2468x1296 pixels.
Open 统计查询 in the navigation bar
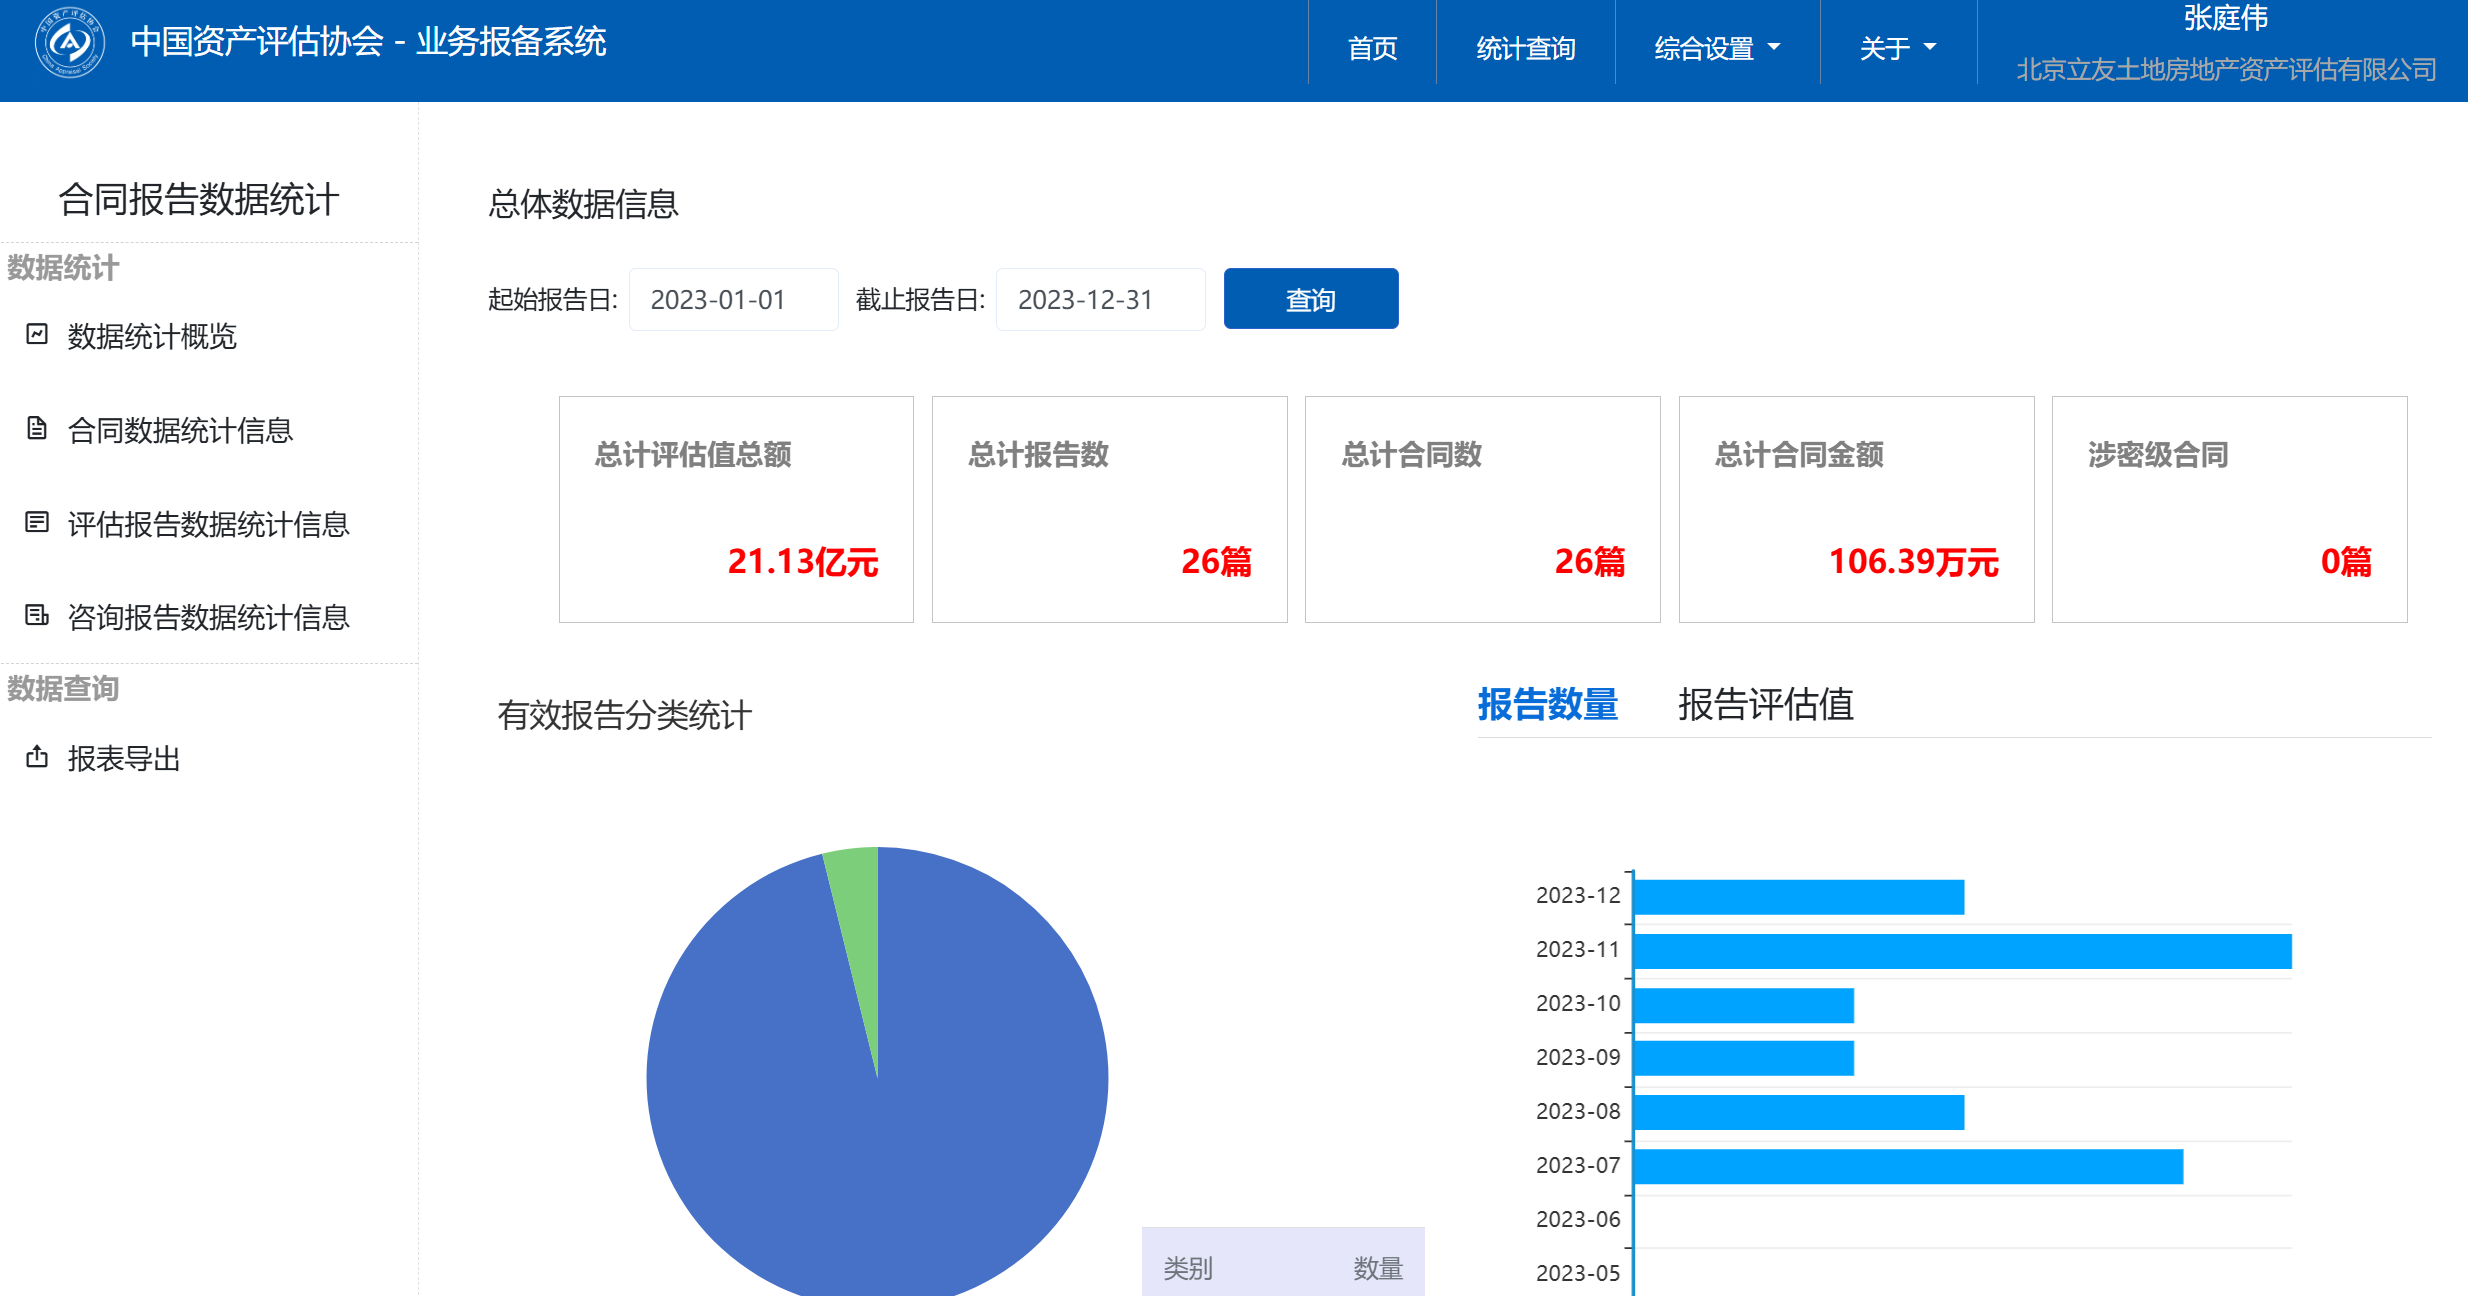(1525, 48)
